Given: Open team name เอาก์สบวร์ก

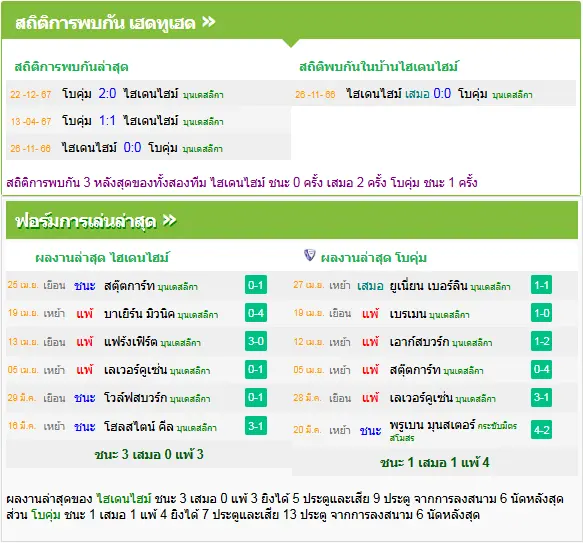Looking at the screenshot, I should [x=419, y=341].
